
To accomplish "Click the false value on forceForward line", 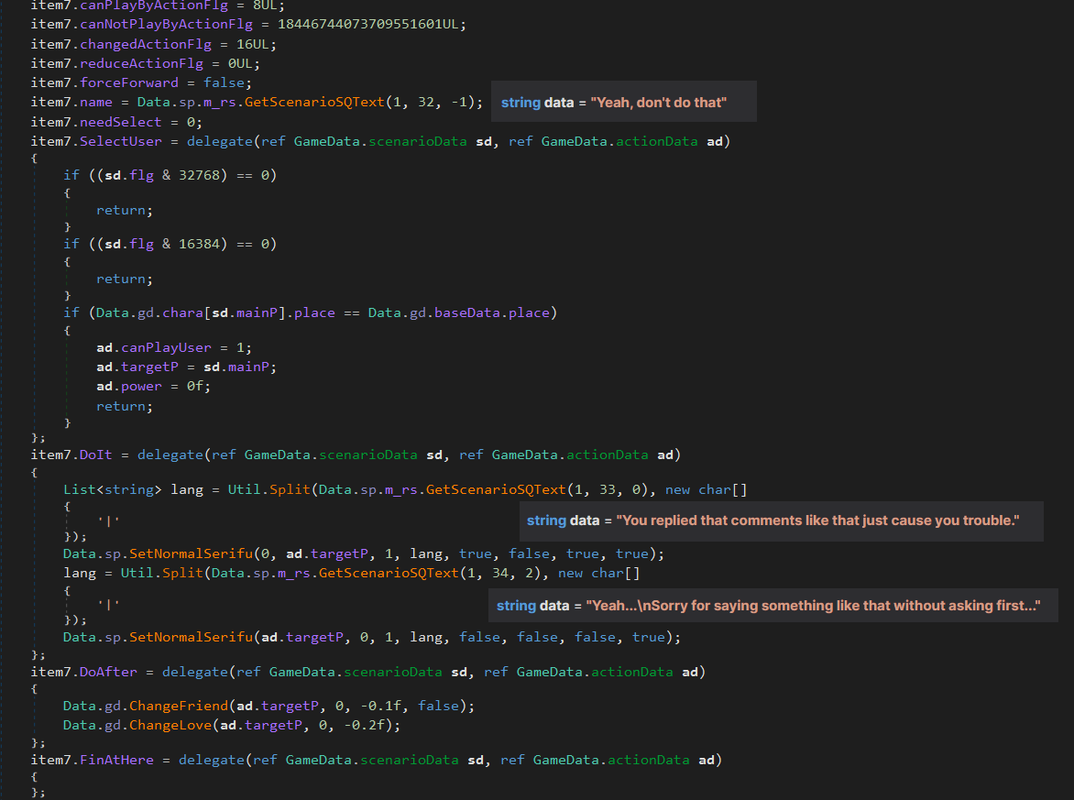I will 224,83.
